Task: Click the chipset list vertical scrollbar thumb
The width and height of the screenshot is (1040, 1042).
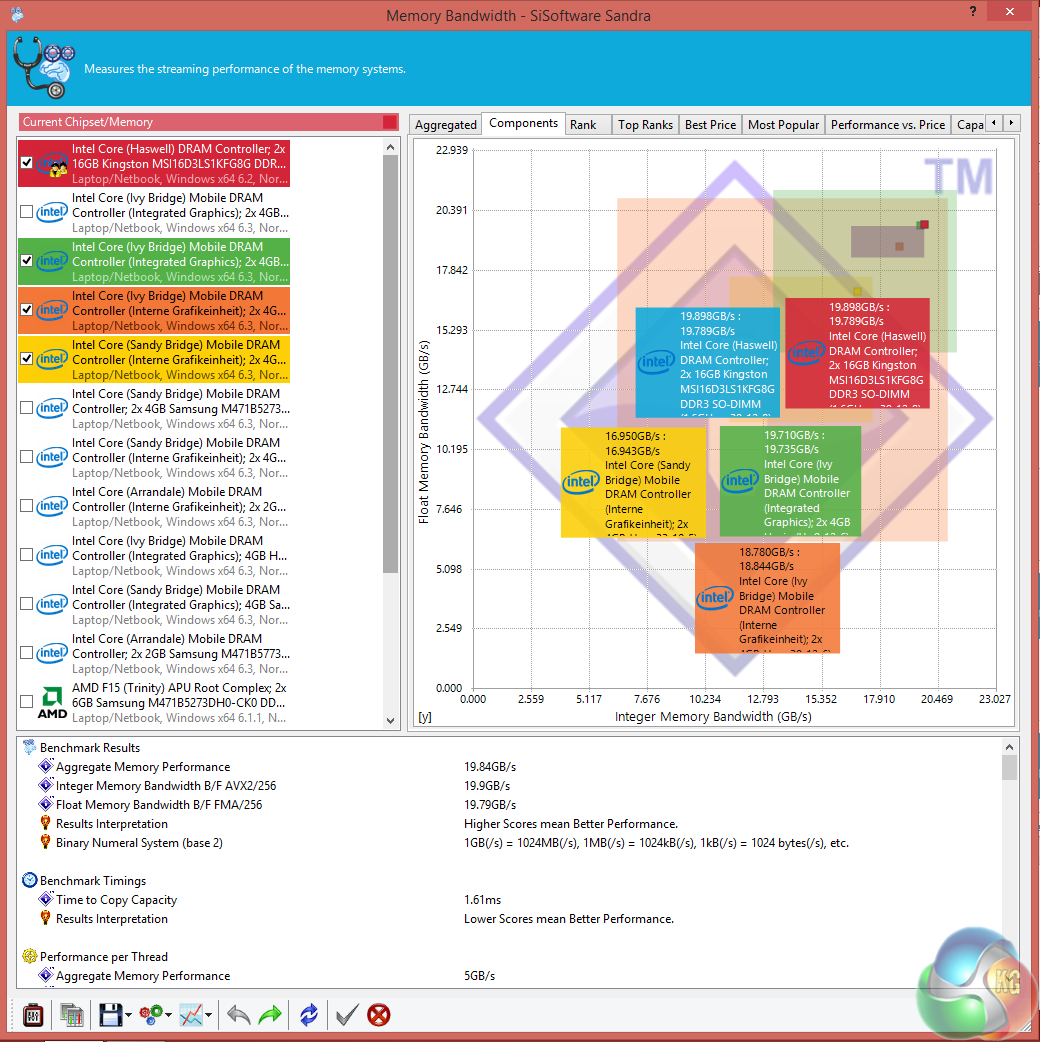Action: (x=390, y=364)
